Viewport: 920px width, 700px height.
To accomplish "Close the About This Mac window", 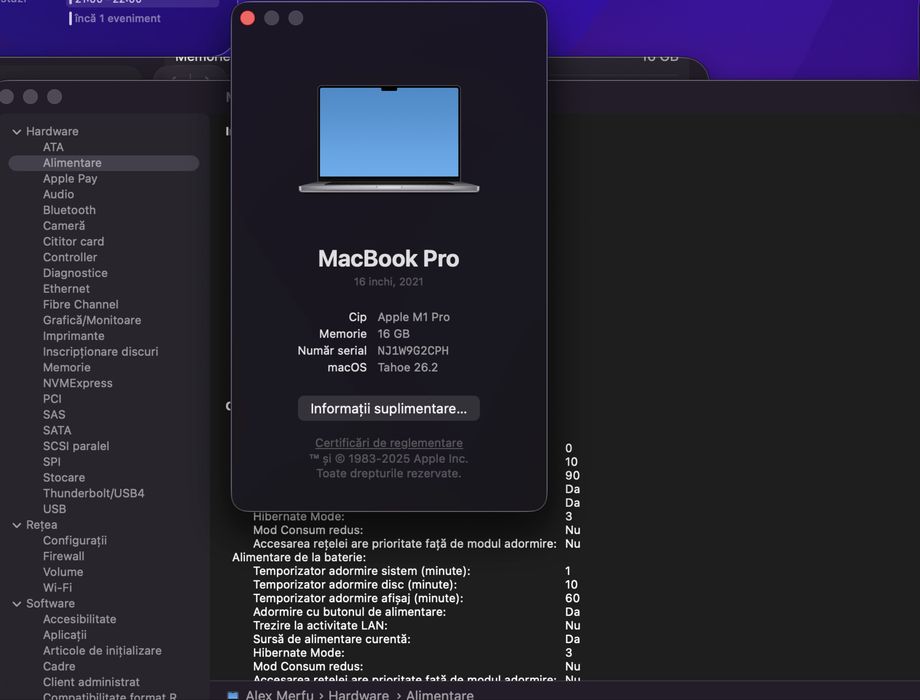I will coord(248,18).
